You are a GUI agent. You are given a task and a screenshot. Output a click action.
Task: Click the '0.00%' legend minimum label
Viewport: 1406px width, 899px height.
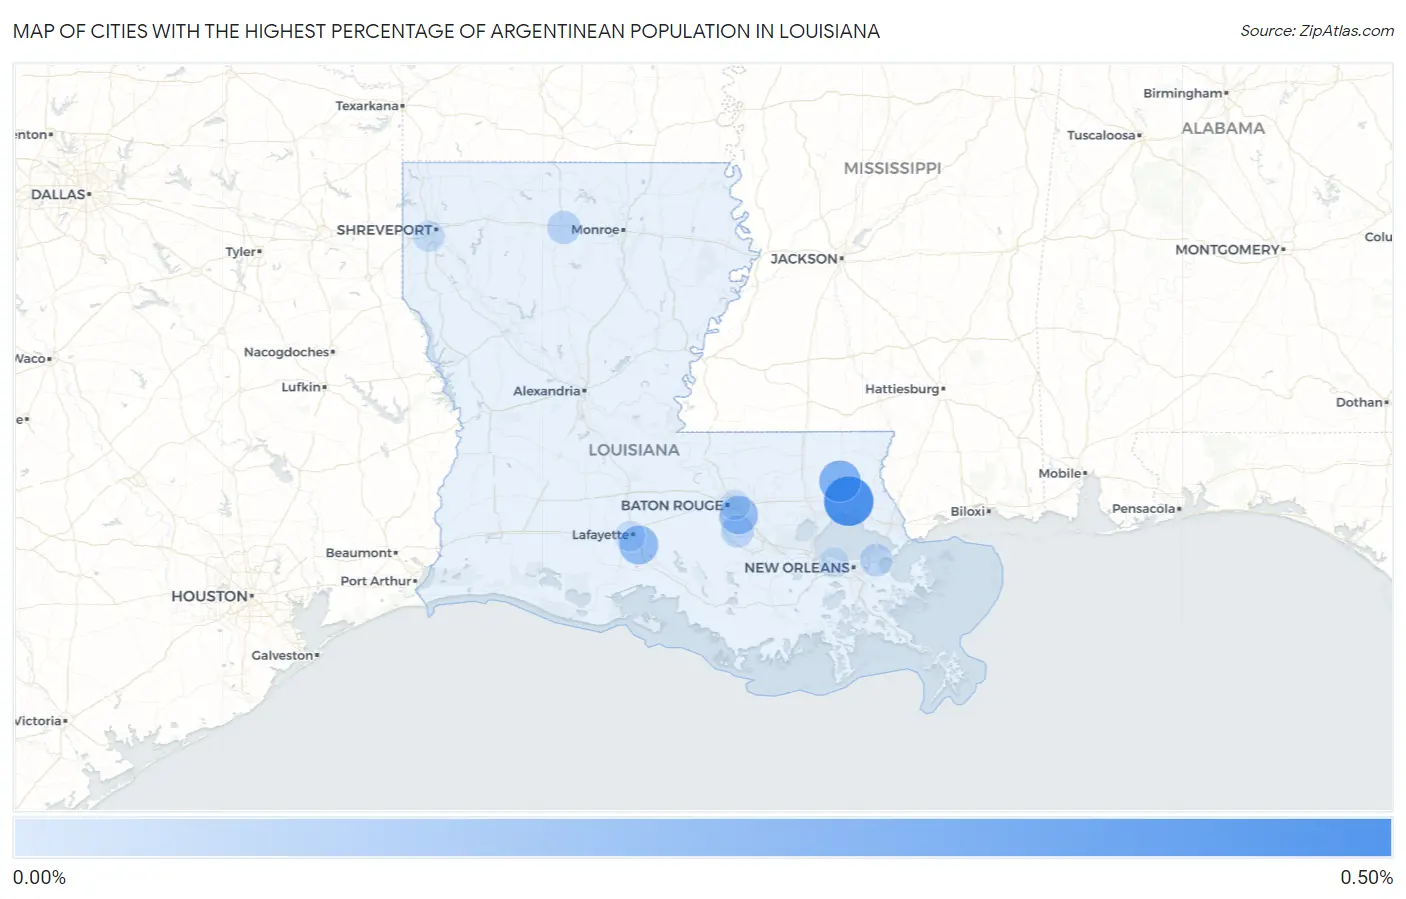pos(39,878)
